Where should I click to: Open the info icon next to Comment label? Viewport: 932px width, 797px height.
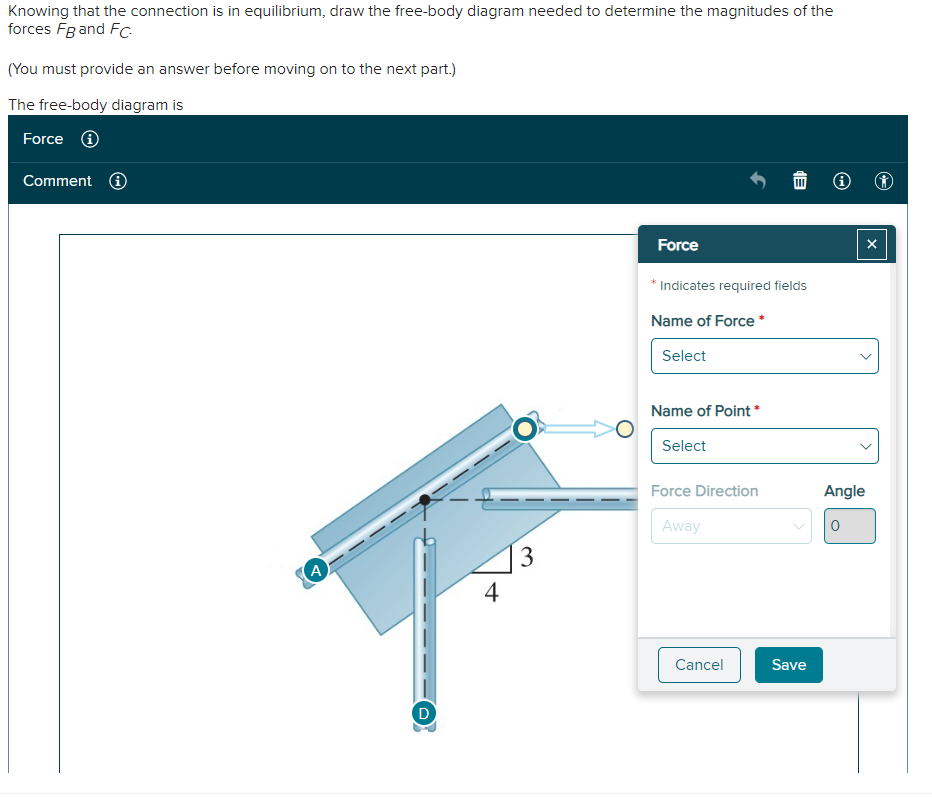[x=117, y=181]
